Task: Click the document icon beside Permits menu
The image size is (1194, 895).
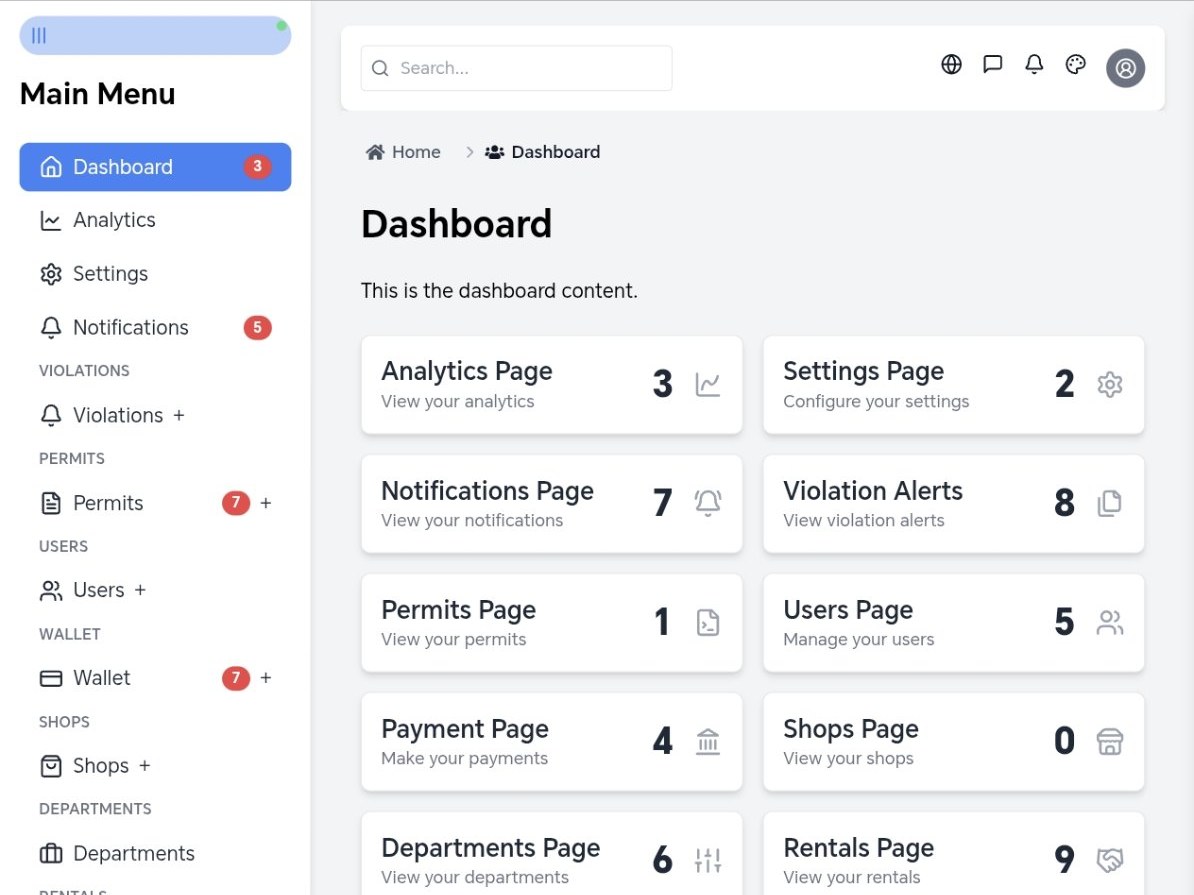Action: (x=51, y=503)
